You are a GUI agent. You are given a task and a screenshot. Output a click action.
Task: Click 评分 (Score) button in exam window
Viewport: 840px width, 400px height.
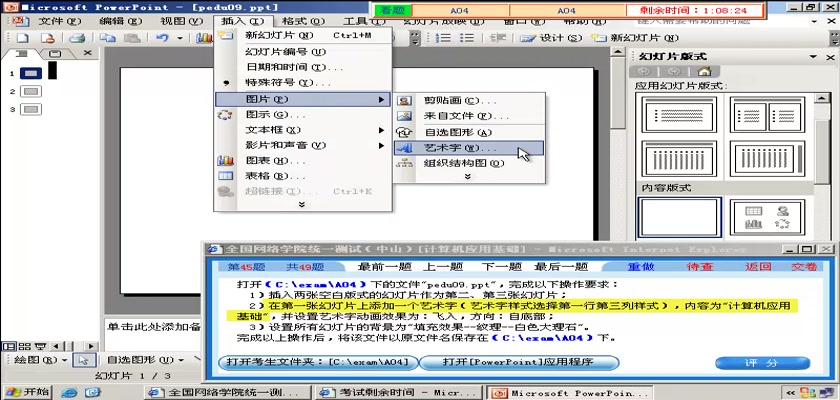[762, 363]
